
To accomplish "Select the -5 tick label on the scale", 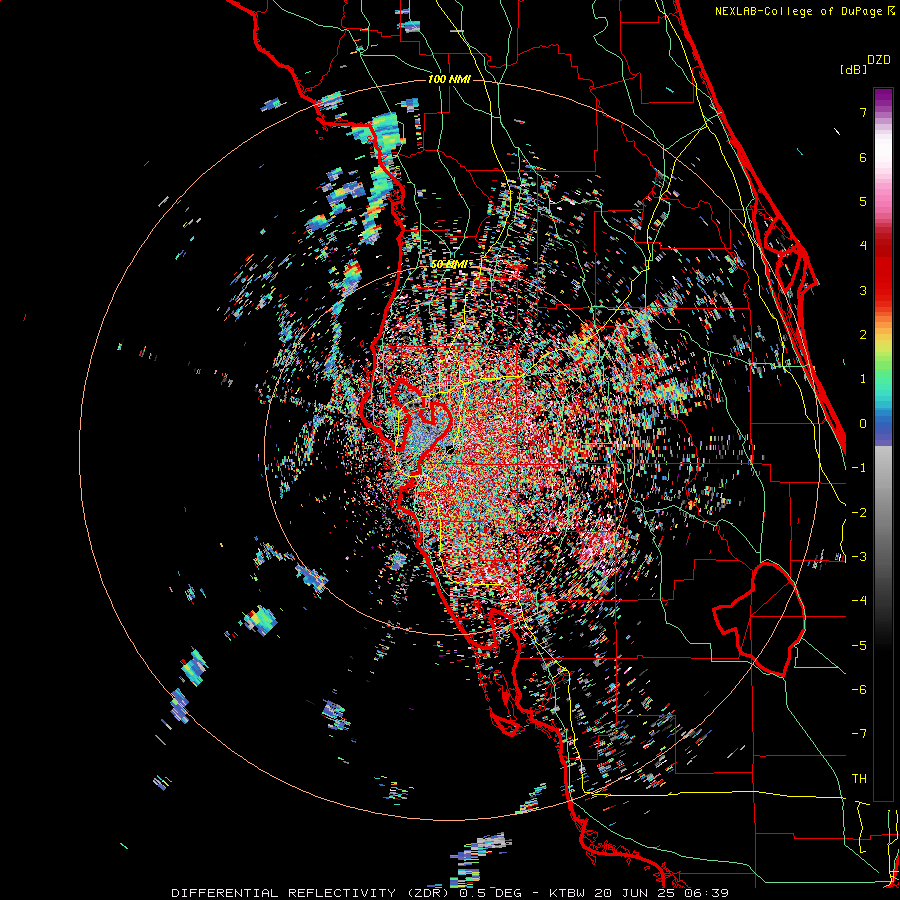I will 859,646.
